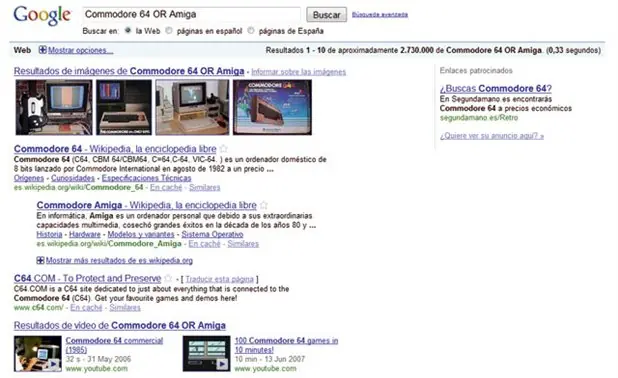Open 'Commodore 64 - Wikipedia, la enciclopedia libre'
This screenshot has height=378, width=618.
(115, 149)
